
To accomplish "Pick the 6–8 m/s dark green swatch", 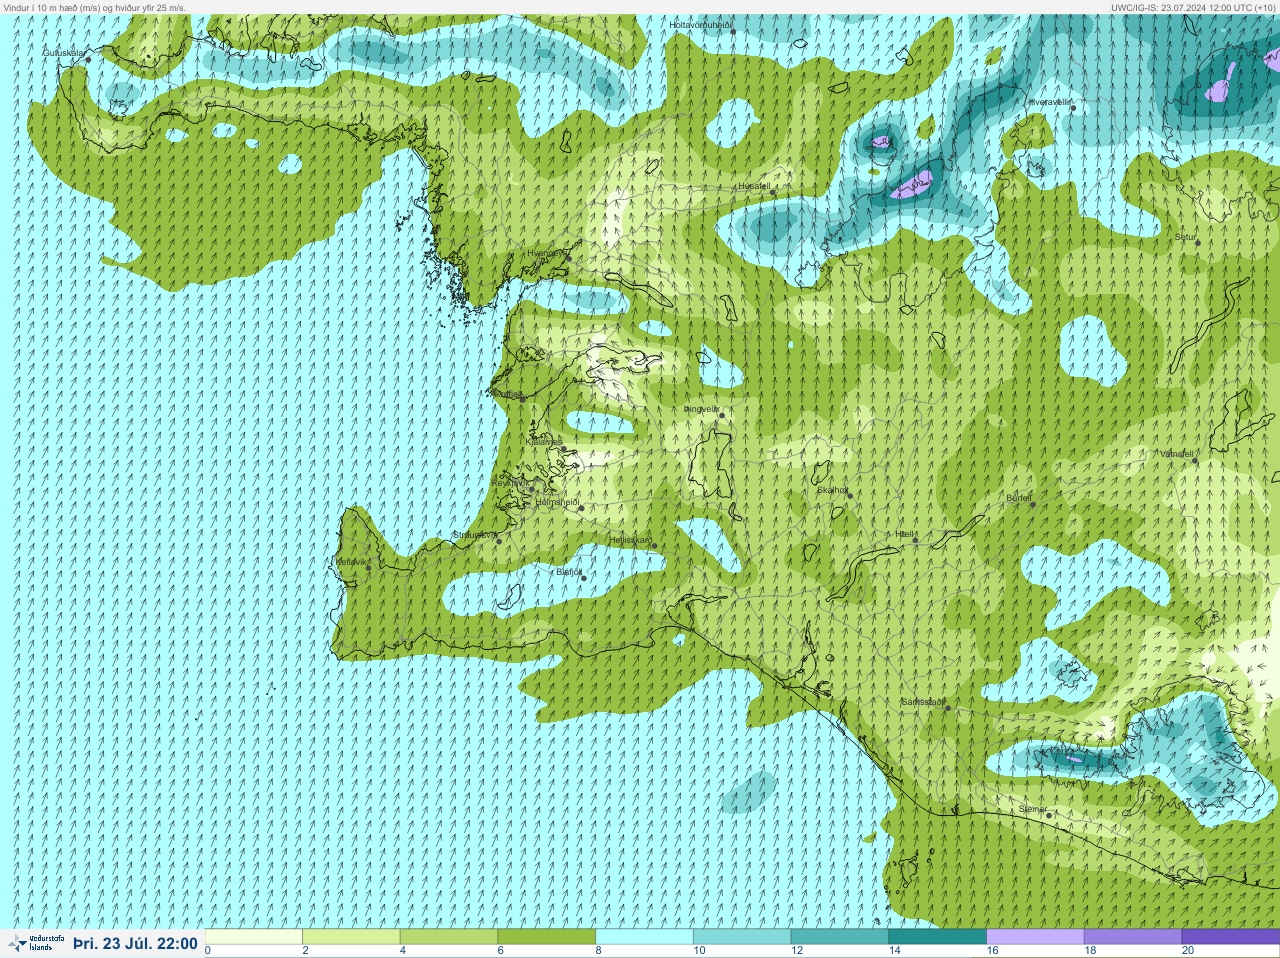I will point(547,937).
